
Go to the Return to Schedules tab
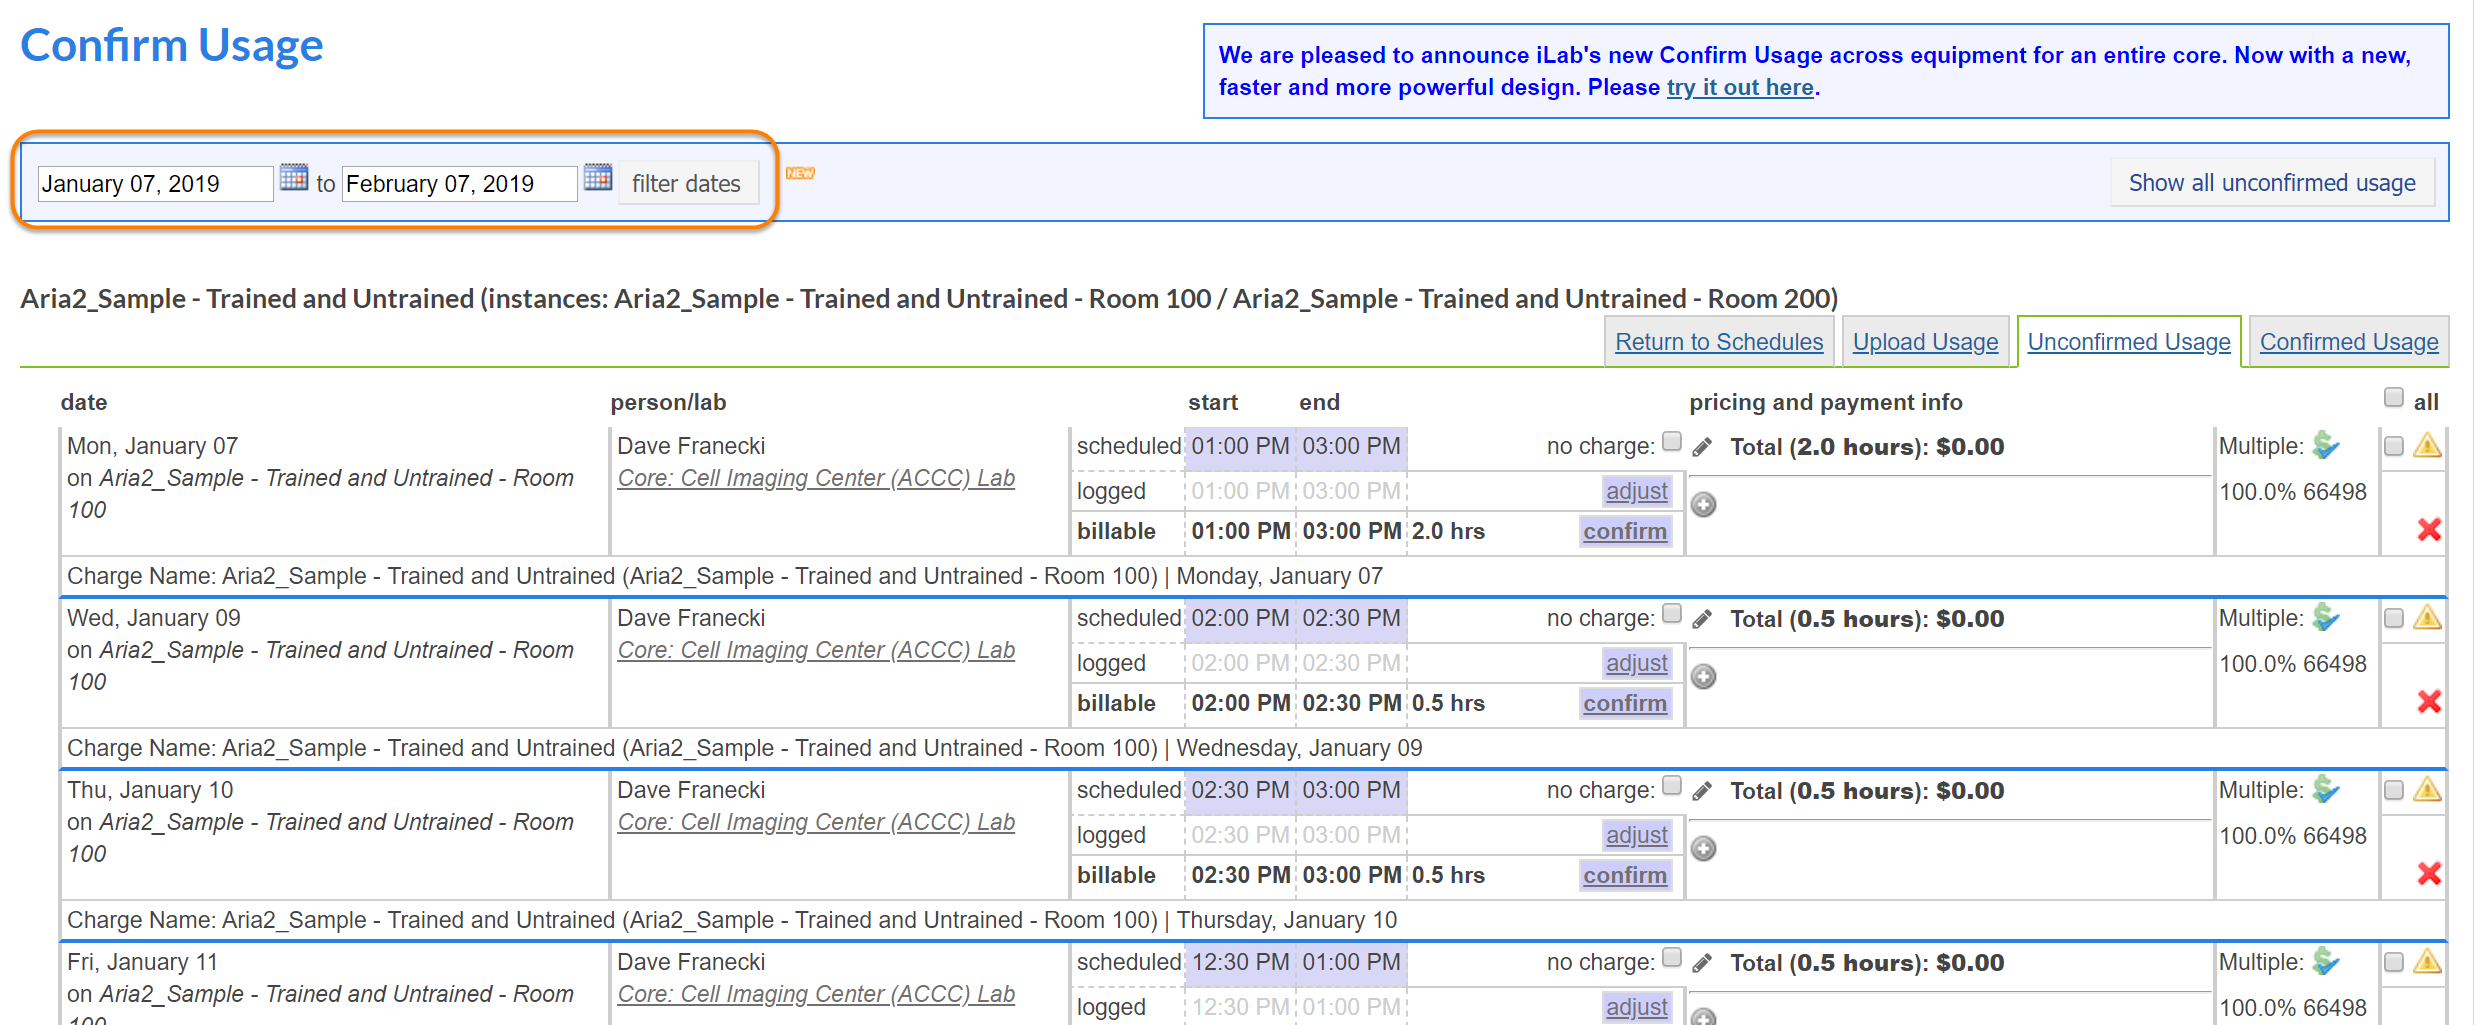pos(1718,342)
